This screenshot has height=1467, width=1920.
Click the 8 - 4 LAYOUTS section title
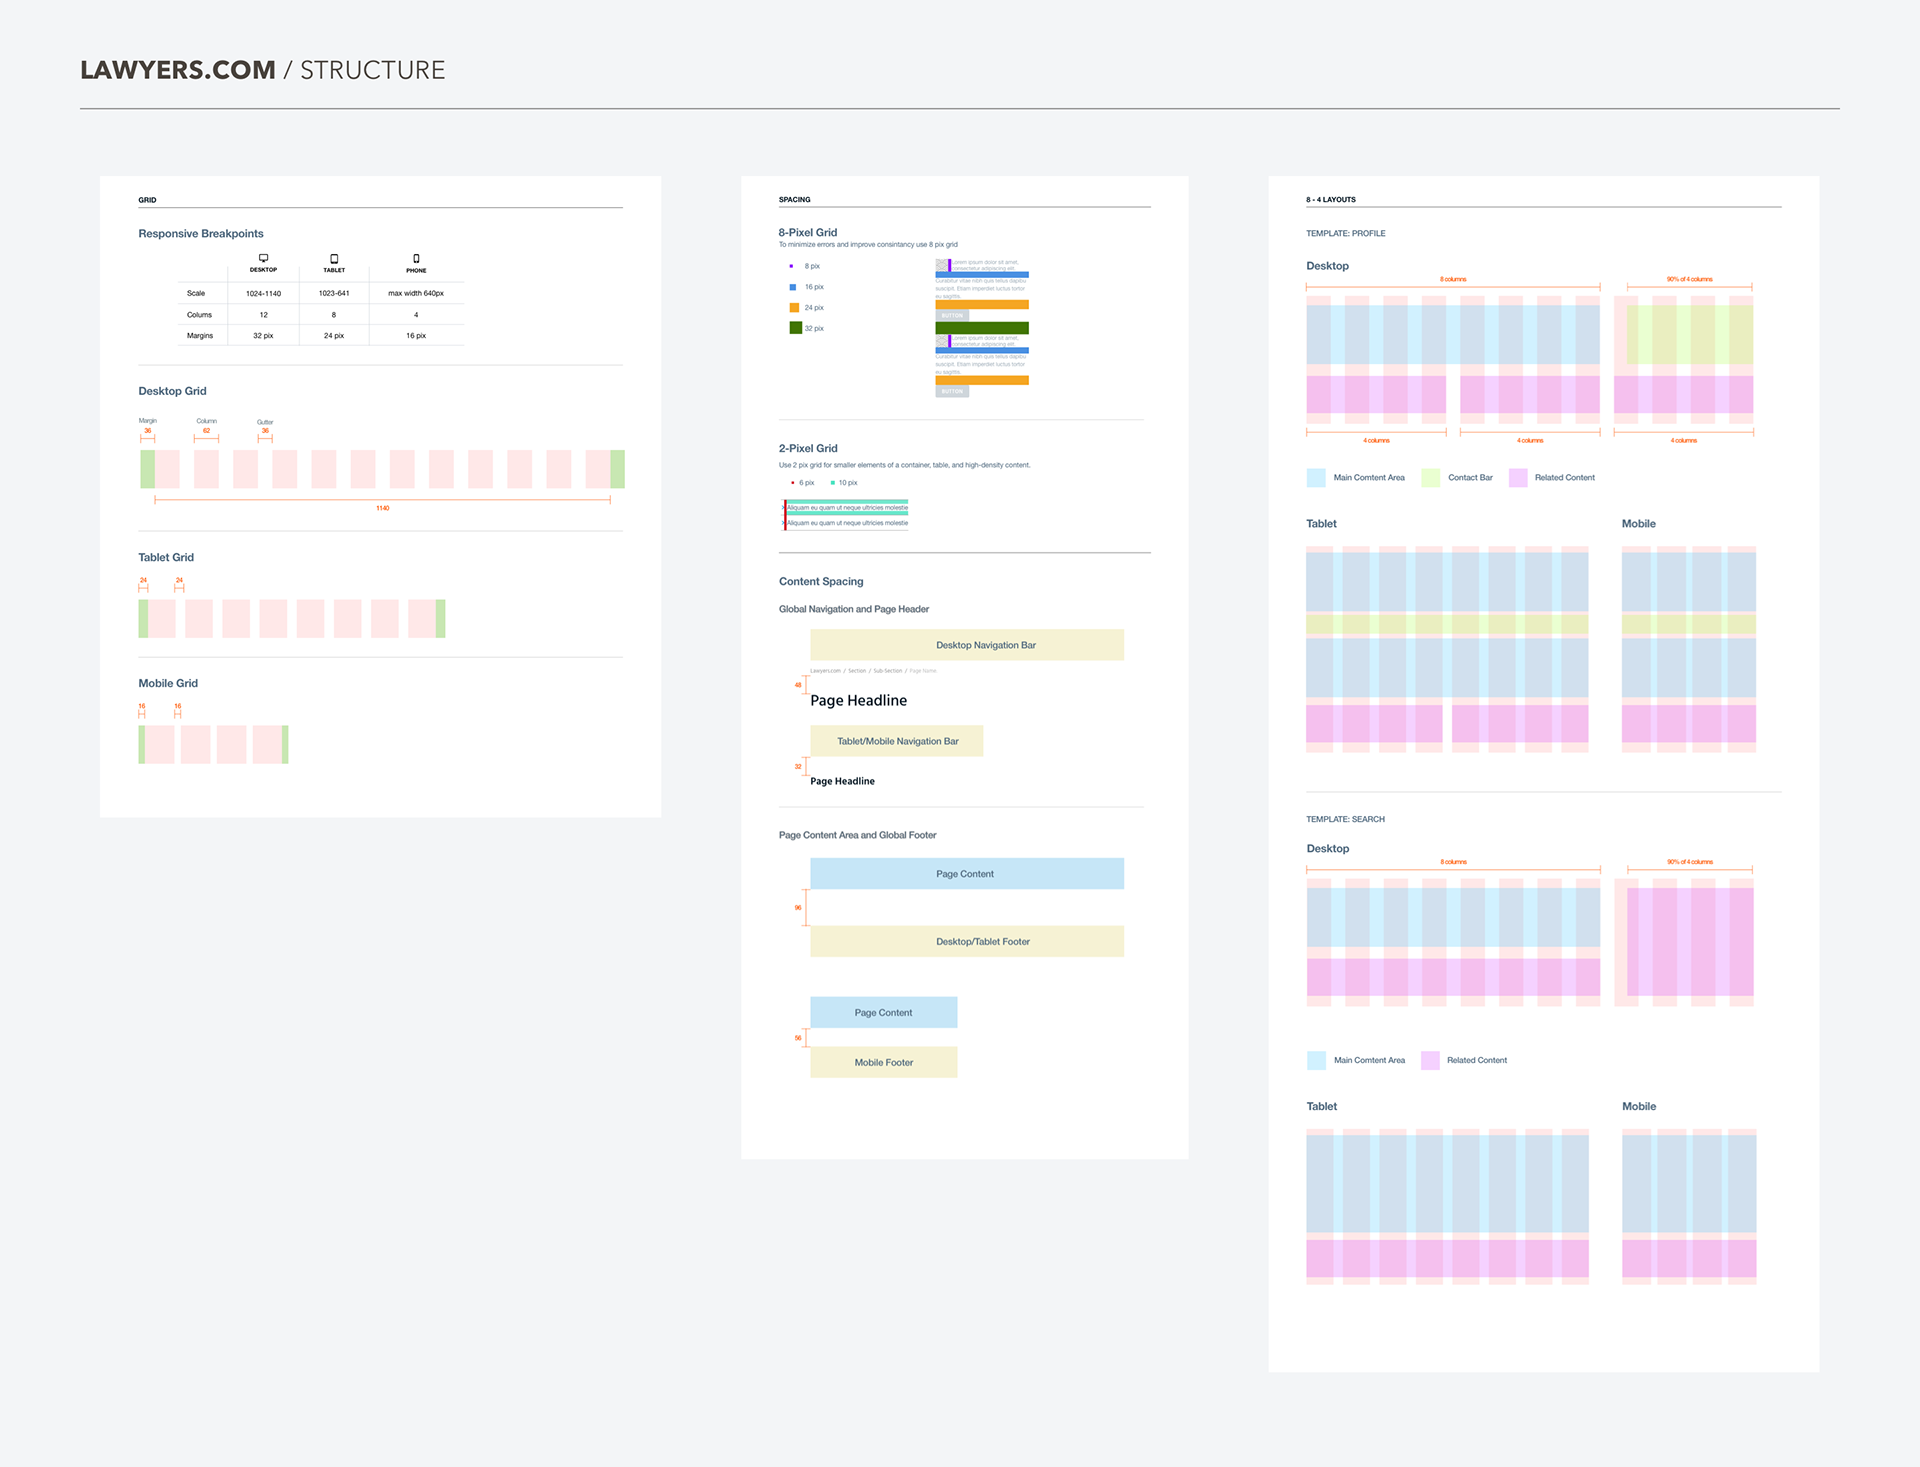pos(1331,200)
